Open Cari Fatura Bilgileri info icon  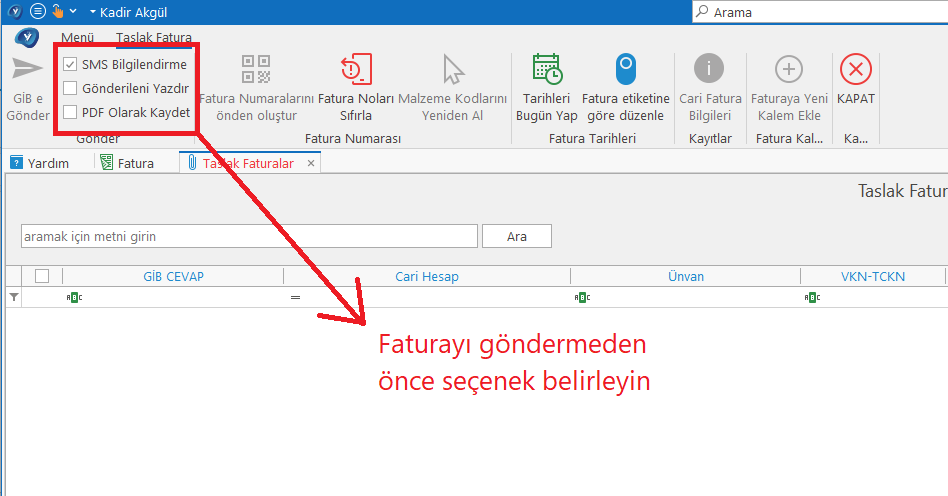tap(709, 69)
